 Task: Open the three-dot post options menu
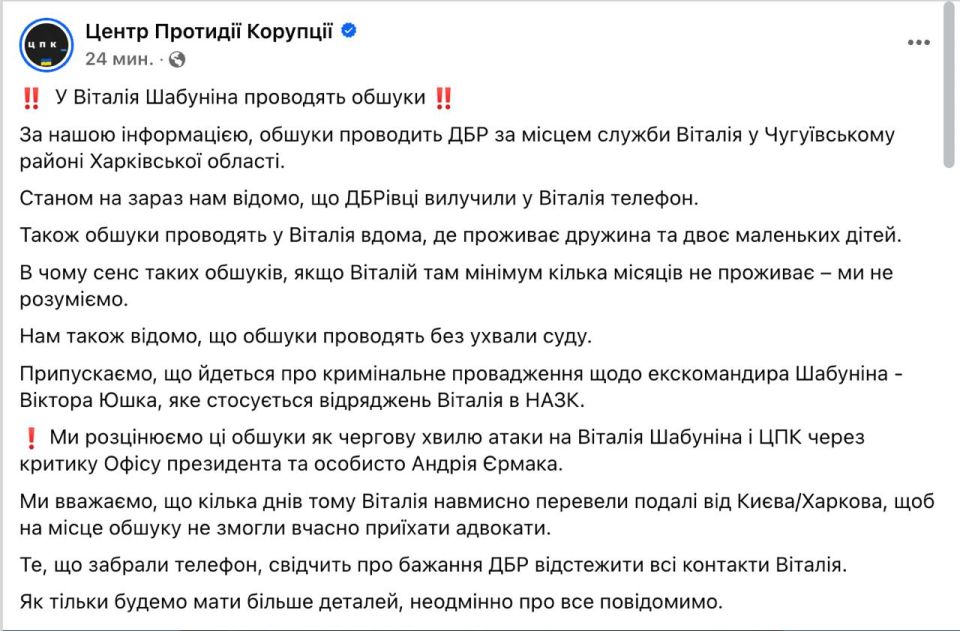tap(918, 42)
